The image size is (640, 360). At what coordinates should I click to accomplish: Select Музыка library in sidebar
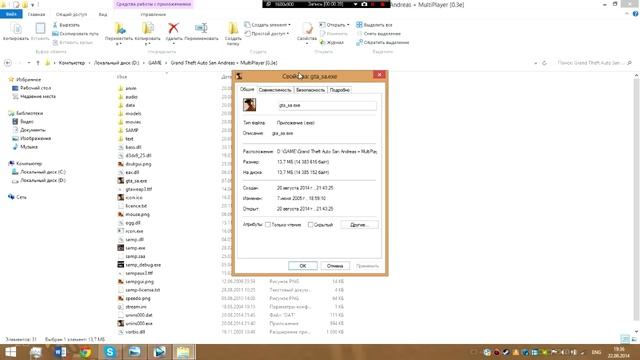(25, 147)
